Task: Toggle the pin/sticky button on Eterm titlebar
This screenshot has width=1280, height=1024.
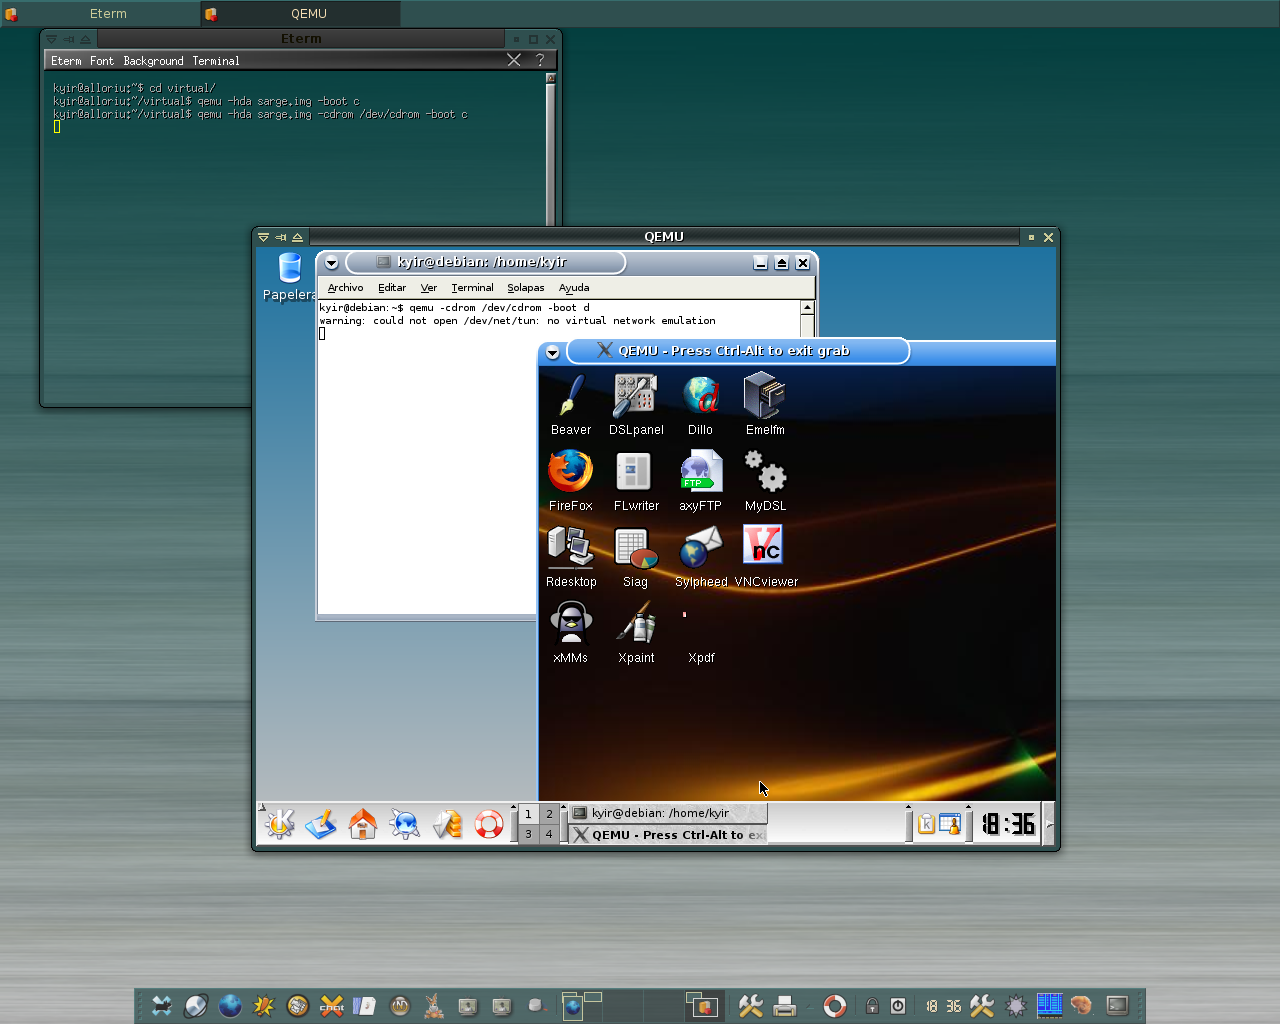Action: 68,39
